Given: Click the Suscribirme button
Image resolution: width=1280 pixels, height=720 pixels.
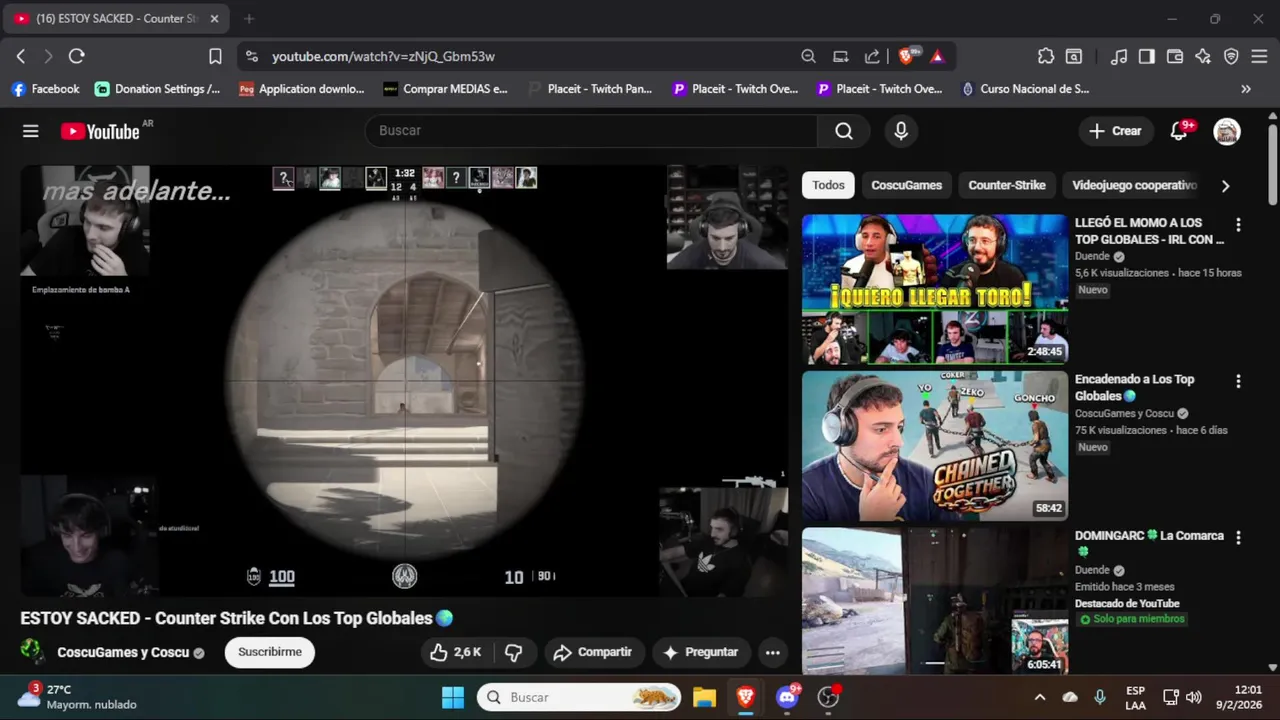Looking at the screenshot, I should point(270,652).
